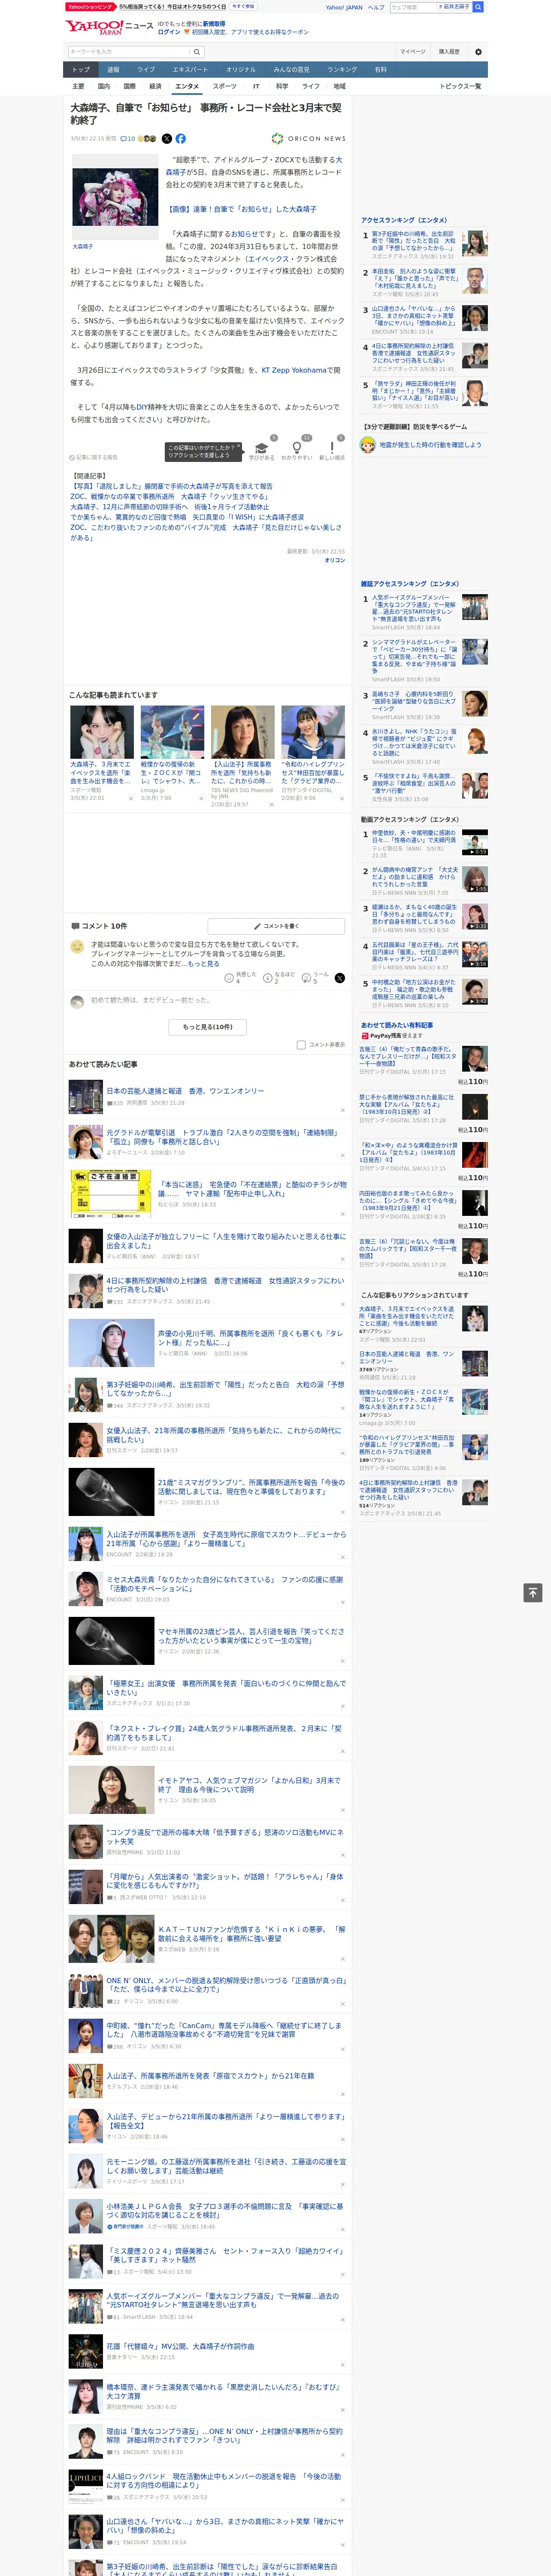Open the みんなの意見 tab
551x2576 pixels.
coord(291,70)
